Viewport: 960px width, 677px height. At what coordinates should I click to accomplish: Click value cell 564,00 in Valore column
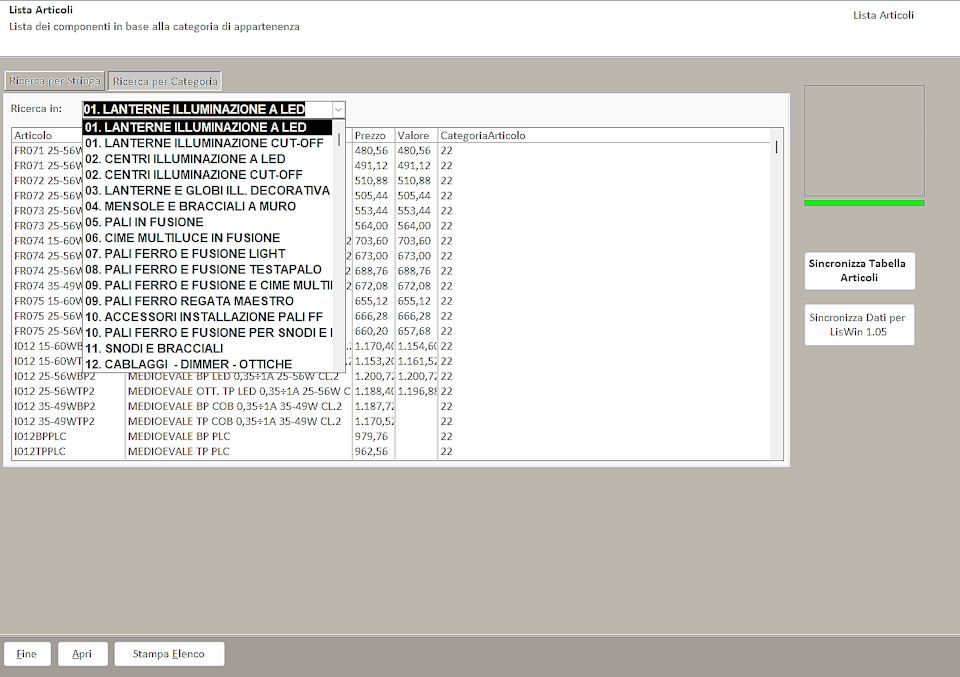[x=414, y=226]
